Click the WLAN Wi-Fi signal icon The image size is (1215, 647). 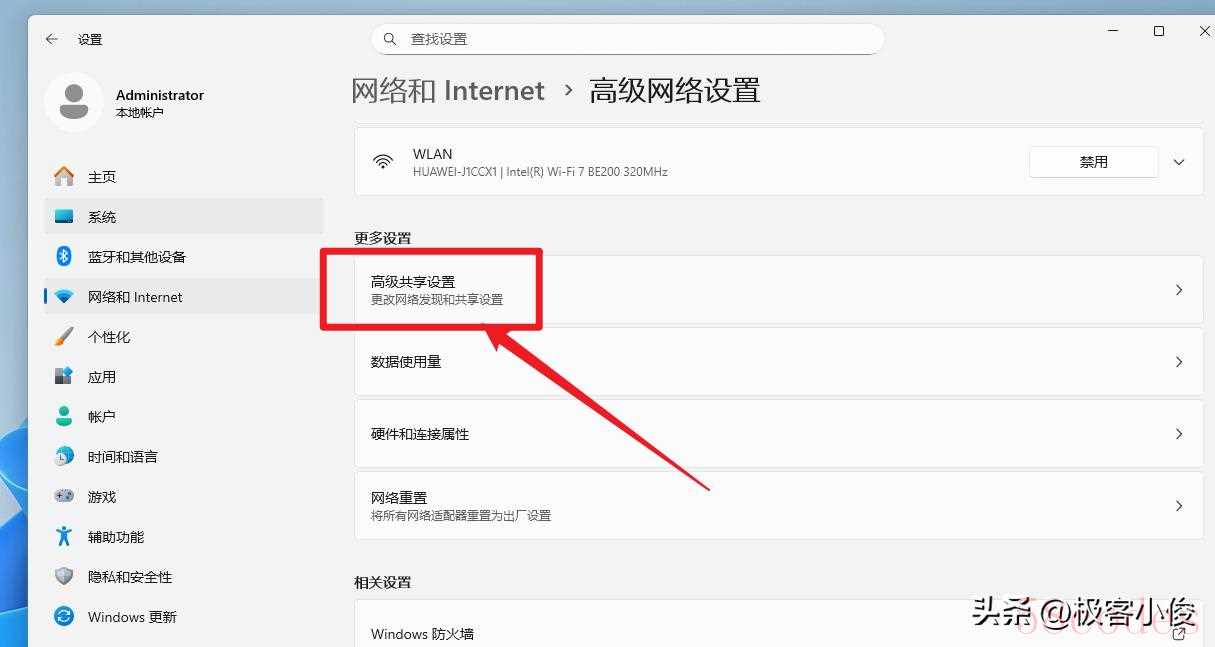click(x=383, y=161)
